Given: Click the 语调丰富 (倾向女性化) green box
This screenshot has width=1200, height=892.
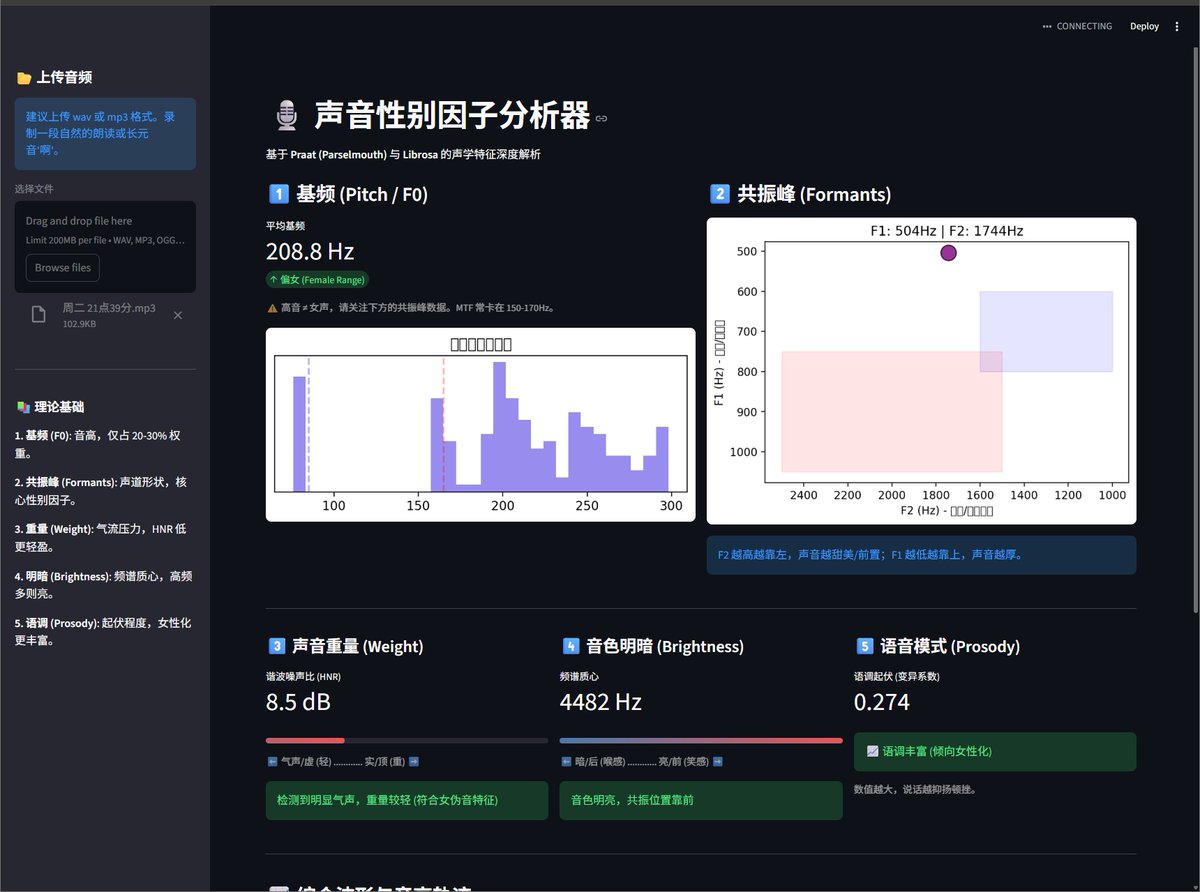Looking at the screenshot, I should tap(995, 752).
